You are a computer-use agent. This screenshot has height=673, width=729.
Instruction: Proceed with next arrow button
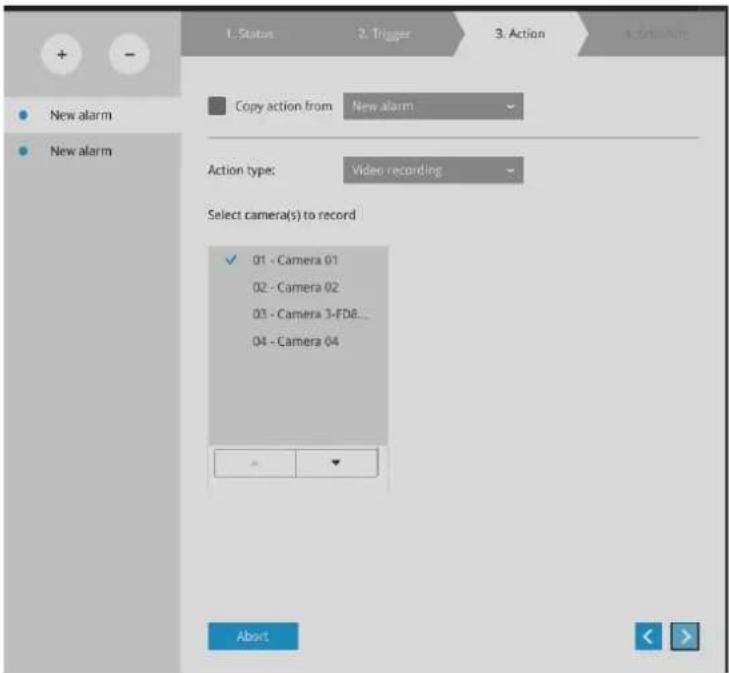685,637
